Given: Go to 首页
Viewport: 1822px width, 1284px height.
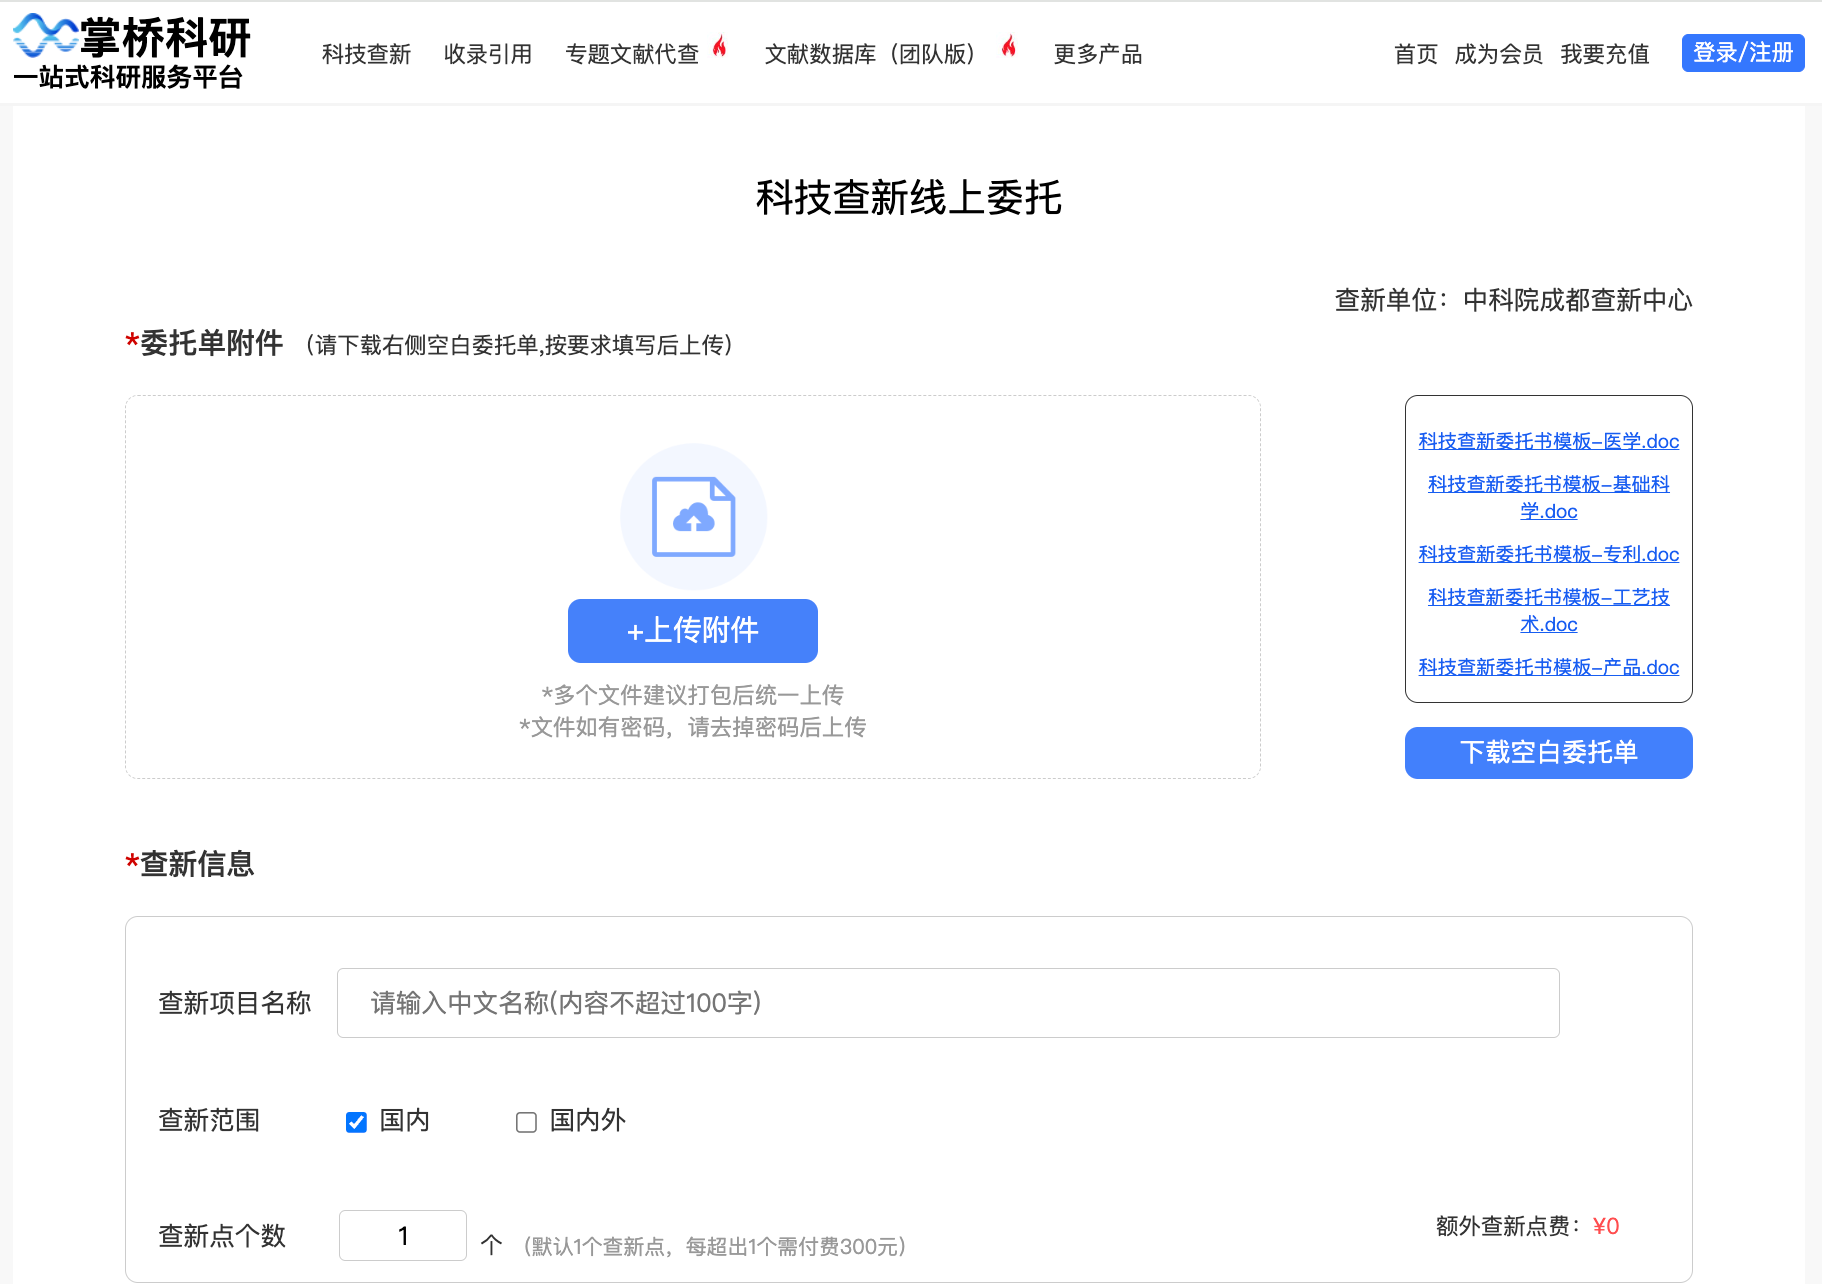Looking at the screenshot, I should (1416, 54).
